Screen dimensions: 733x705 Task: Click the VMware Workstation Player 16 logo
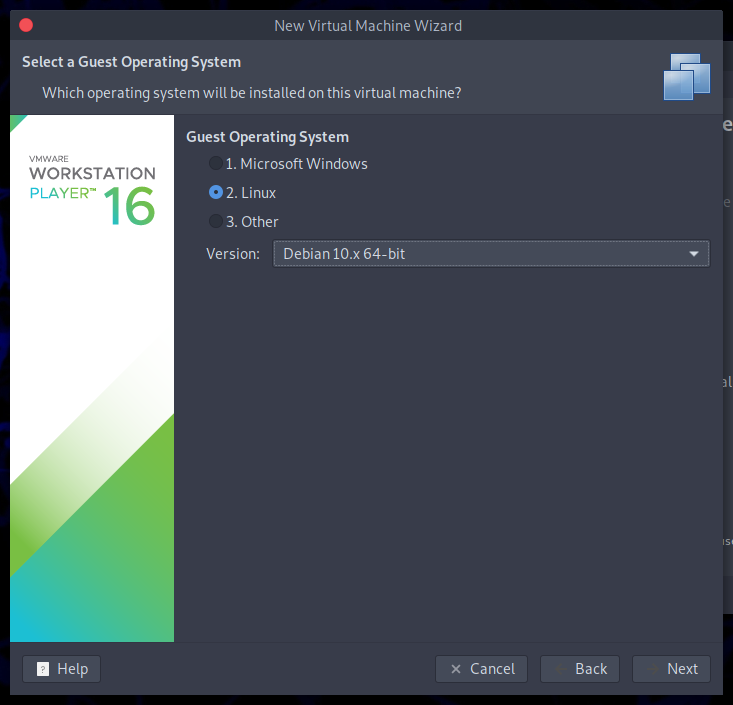(x=92, y=190)
